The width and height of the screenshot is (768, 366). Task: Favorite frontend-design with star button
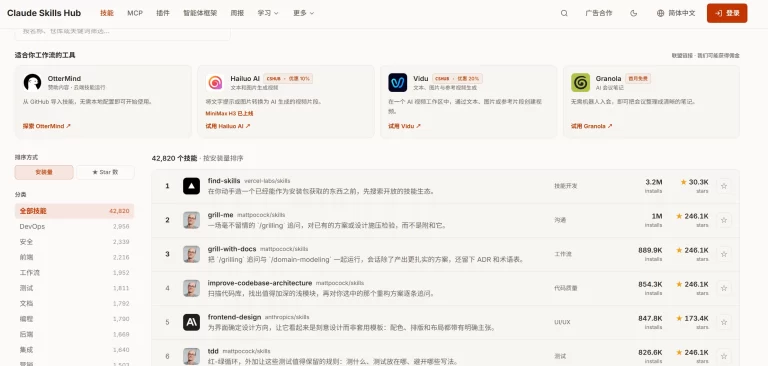point(724,322)
